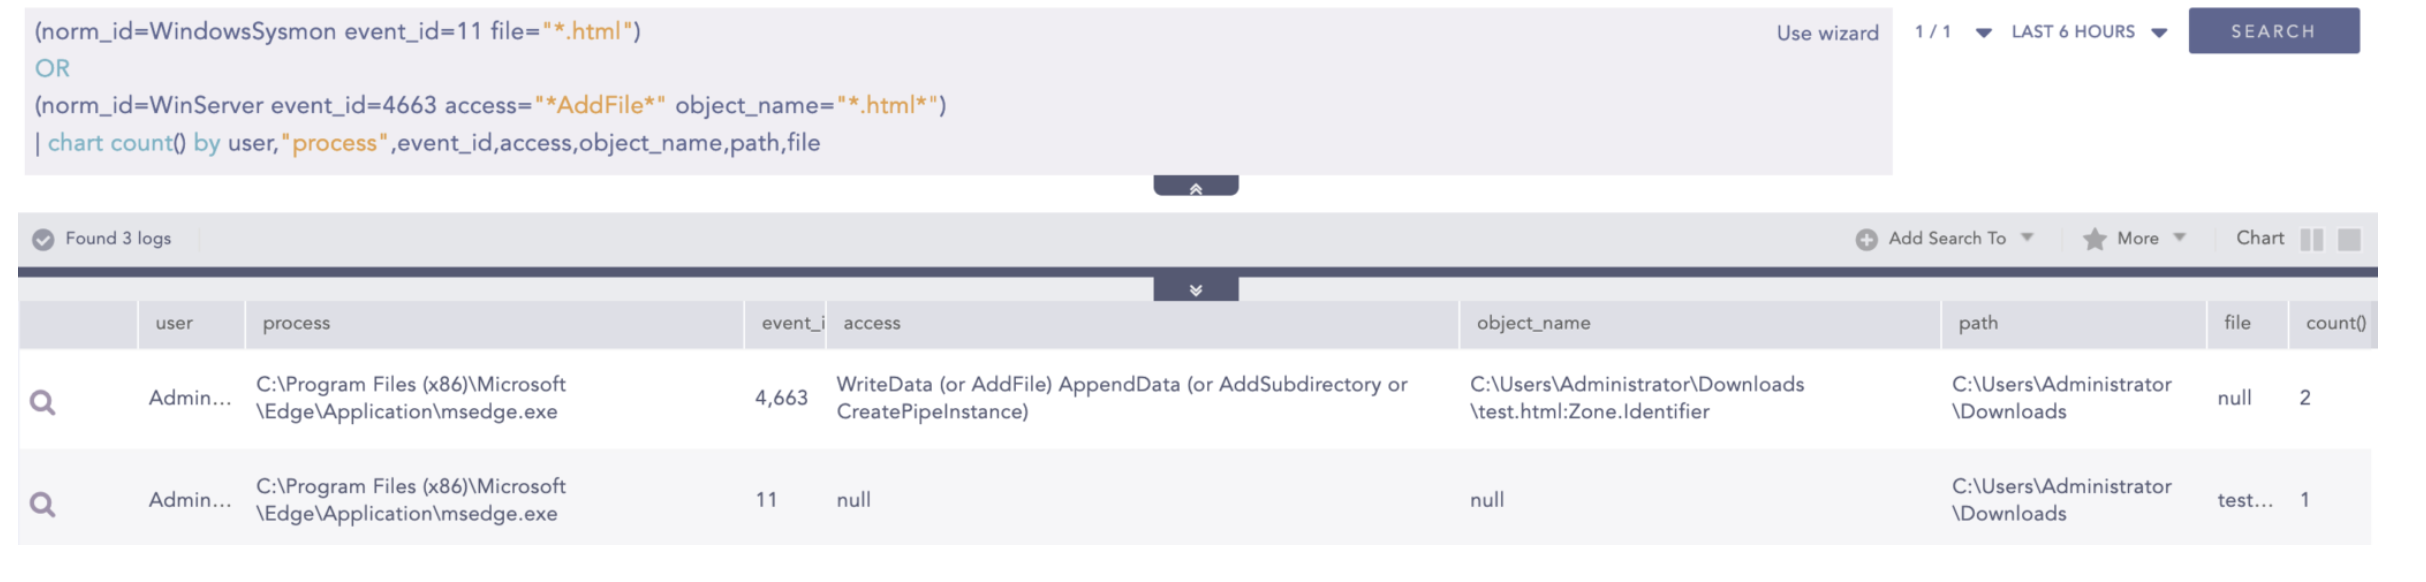The width and height of the screenshot is (2426, 582).
Task: Click the checkmark icon beside Found 3 logs
Action: [43, 239]
